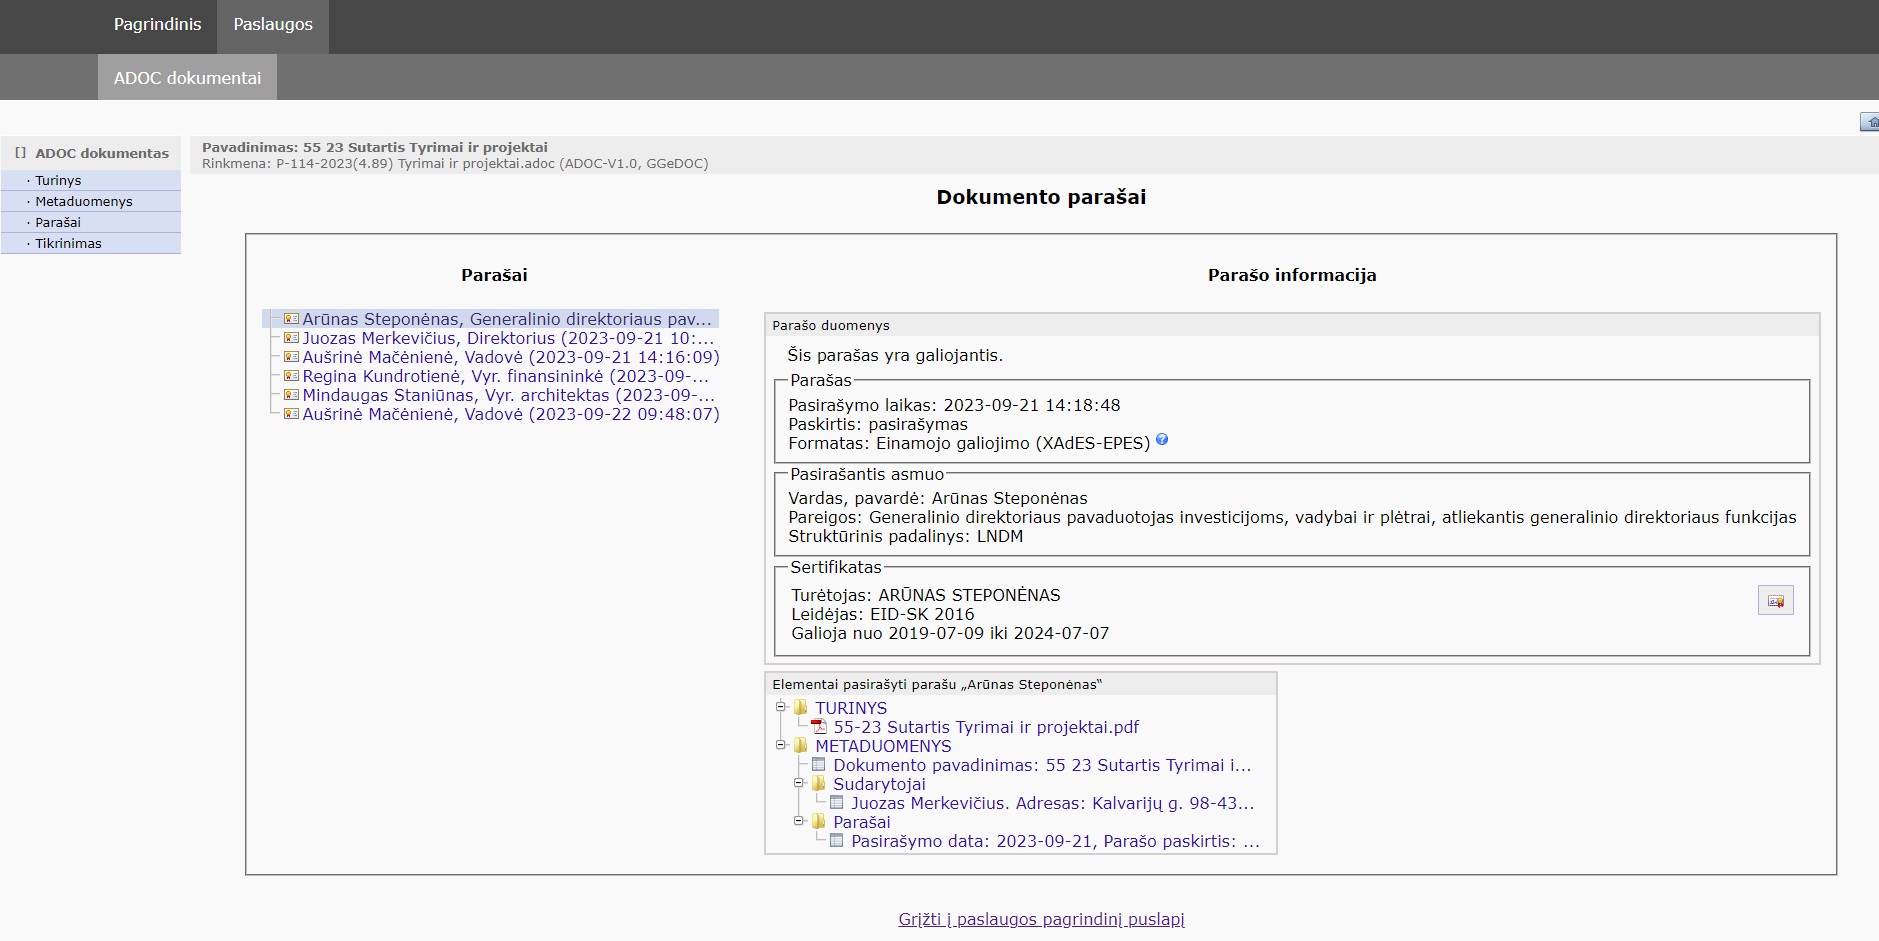Collapse the Parašai subfolder tree node
Viewport: 1879px width, 941px height.
click(x=799, y=821)
